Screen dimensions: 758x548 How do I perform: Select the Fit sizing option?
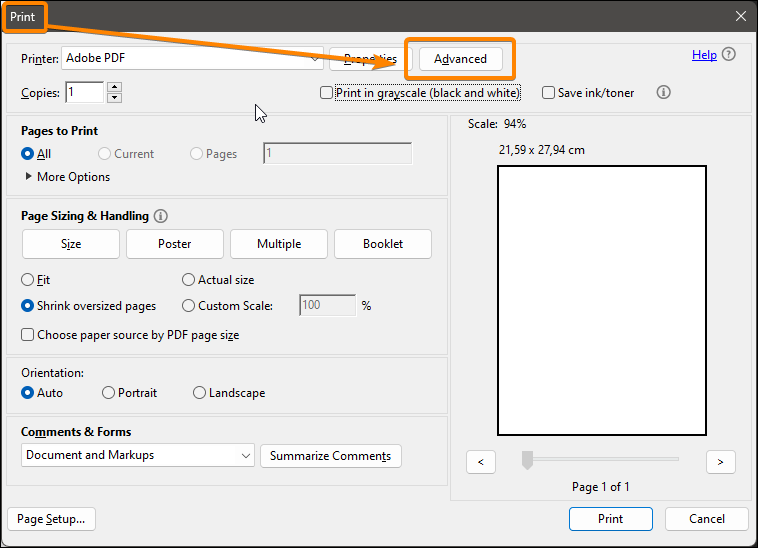click(28, 280)
